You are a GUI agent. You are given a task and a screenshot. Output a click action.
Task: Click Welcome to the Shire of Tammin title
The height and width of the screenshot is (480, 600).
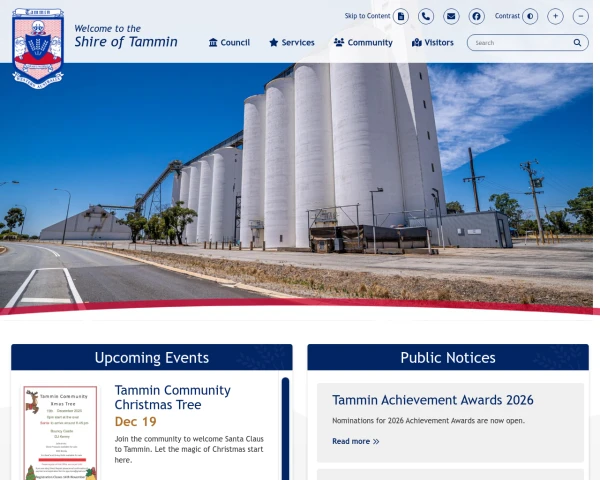(126, 36)
